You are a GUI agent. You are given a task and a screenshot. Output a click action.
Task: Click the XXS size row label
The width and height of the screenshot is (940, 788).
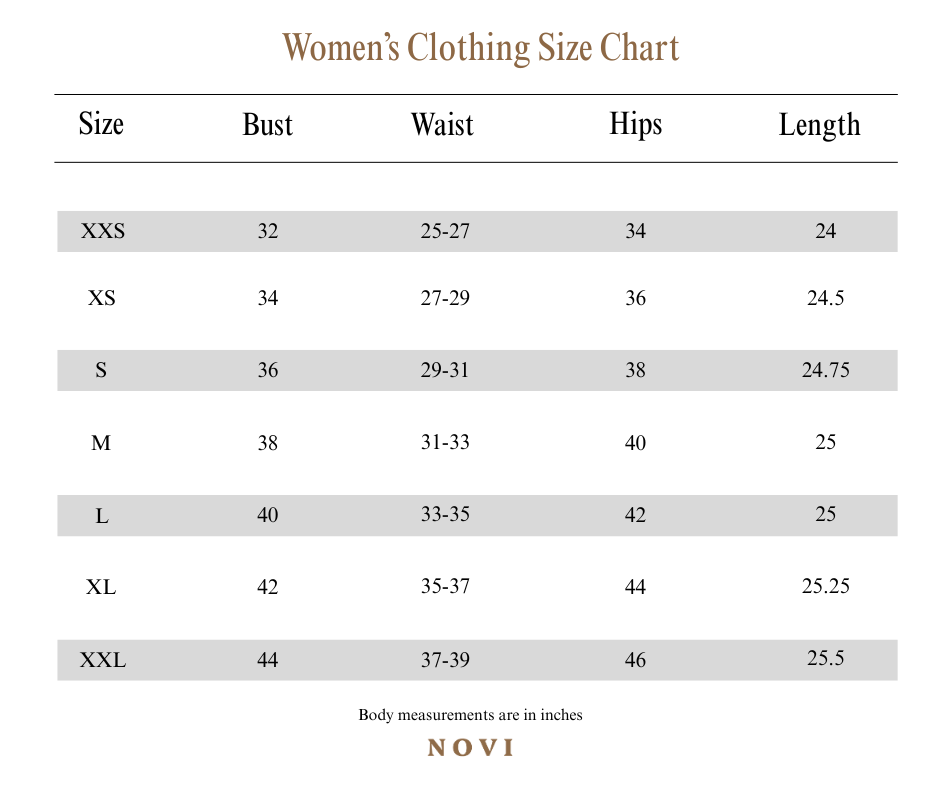click(x=103, y=232)
